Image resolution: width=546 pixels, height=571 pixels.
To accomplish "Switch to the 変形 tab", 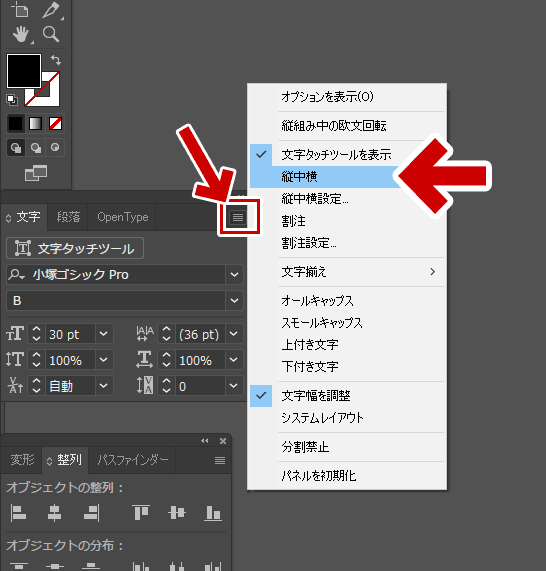I will (x=22, y=460).
